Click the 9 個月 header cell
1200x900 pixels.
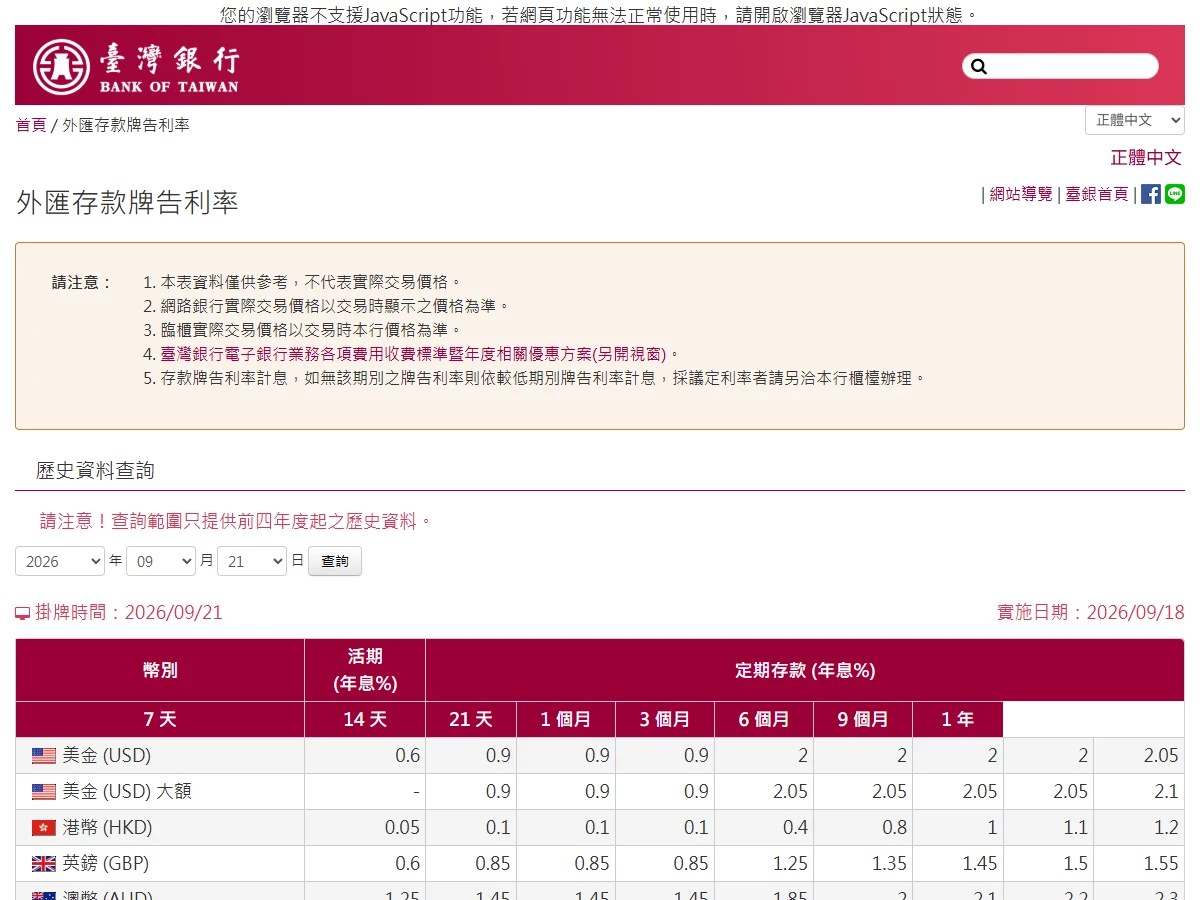tap(863, 719)
